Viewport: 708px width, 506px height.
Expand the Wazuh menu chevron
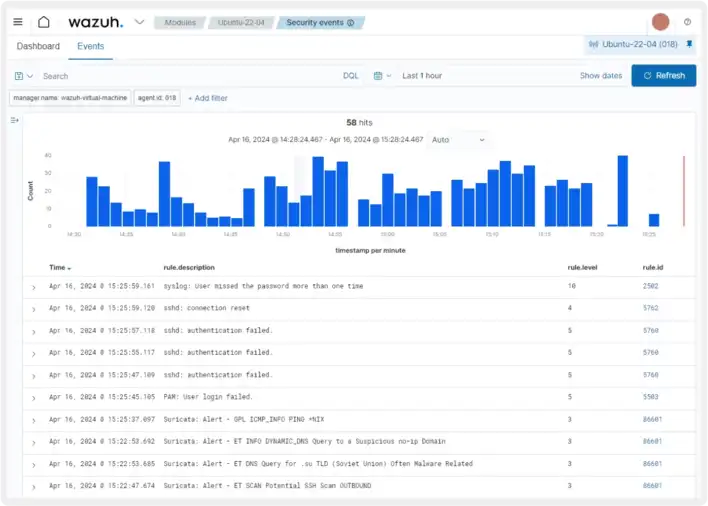point(140,22)
